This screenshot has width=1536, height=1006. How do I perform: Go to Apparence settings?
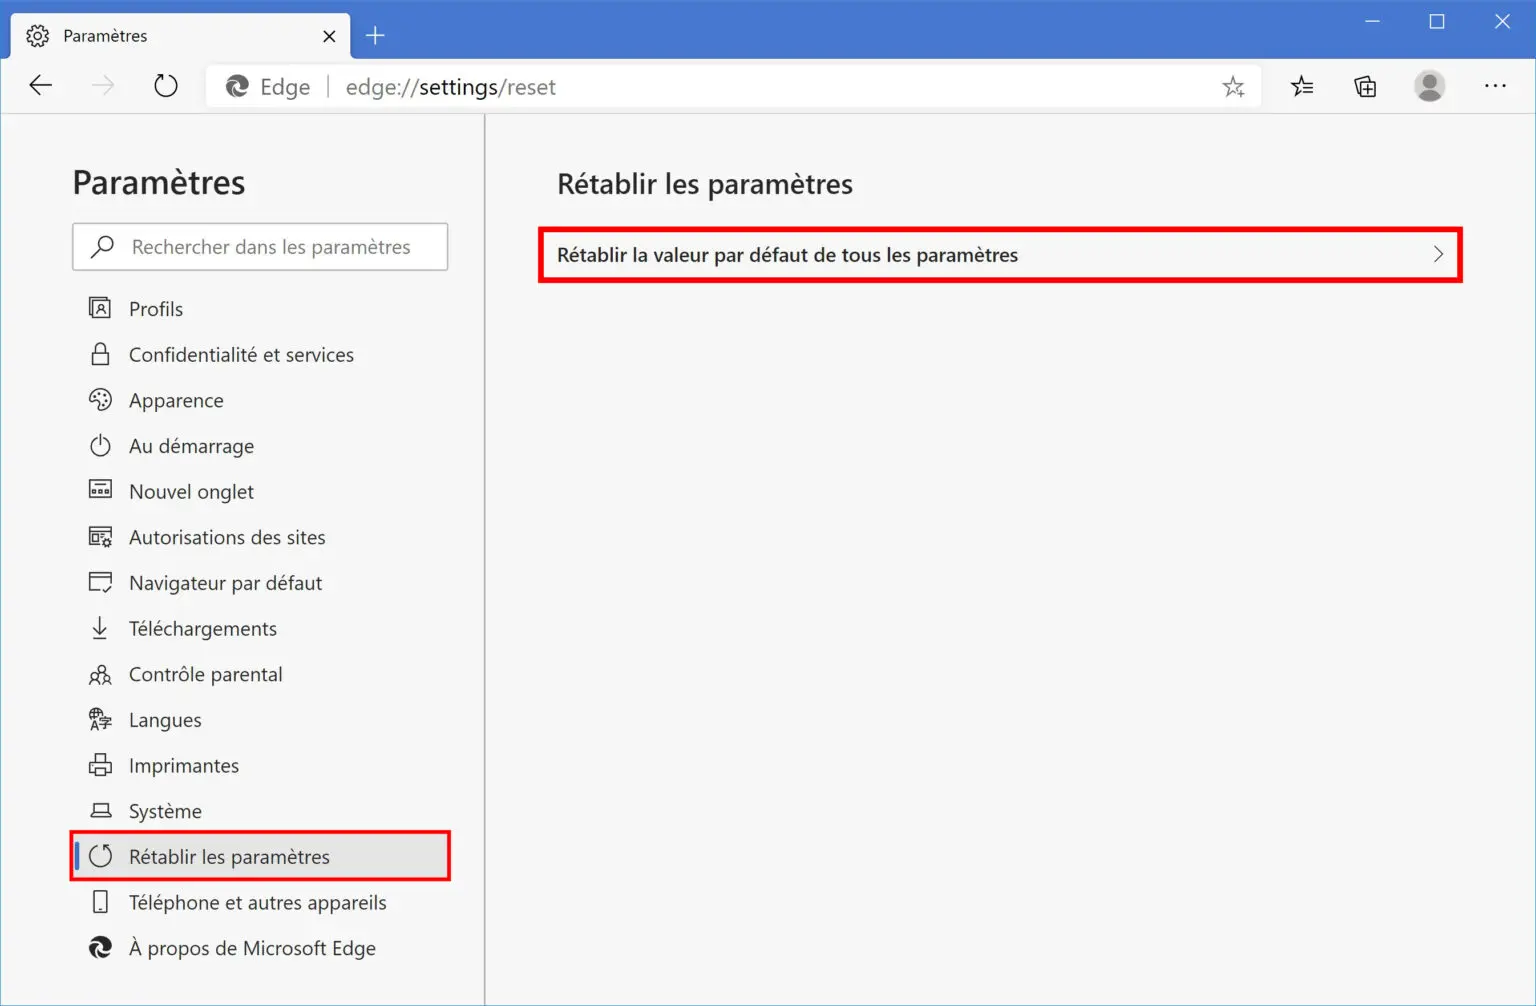[x=176, y=401]
